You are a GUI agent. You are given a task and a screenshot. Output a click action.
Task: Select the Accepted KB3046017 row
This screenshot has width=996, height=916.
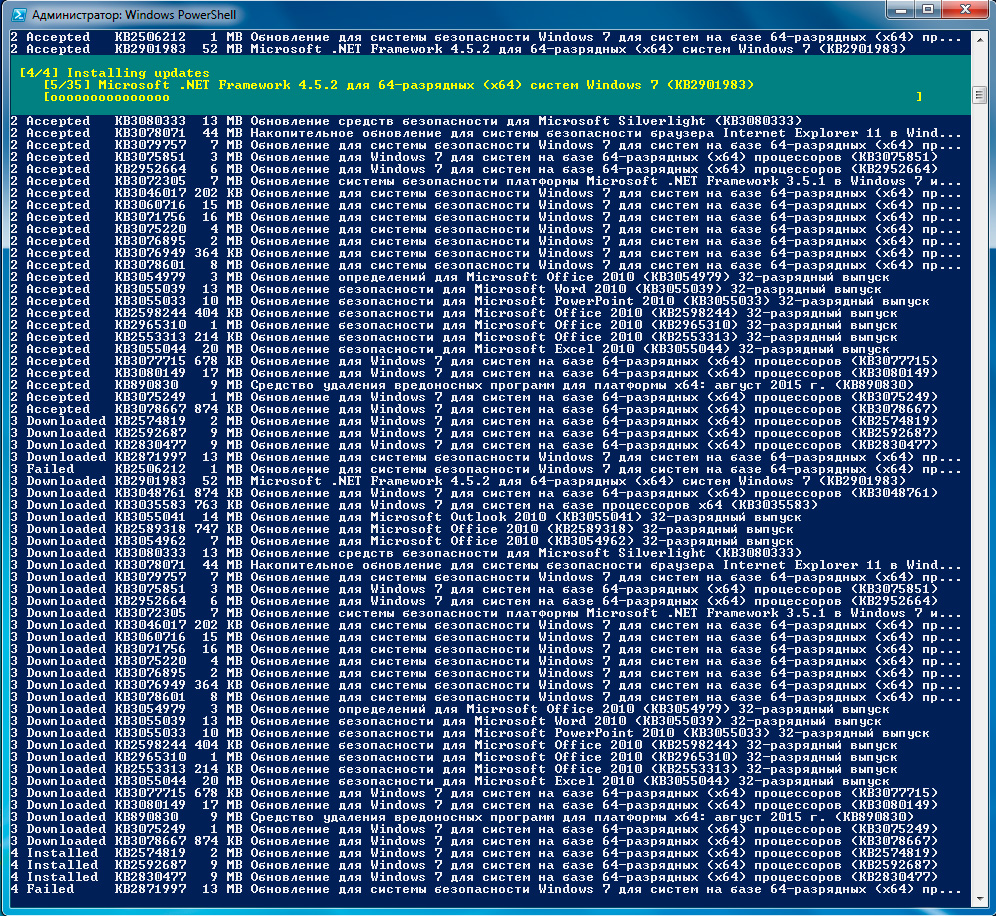[486, 193]
